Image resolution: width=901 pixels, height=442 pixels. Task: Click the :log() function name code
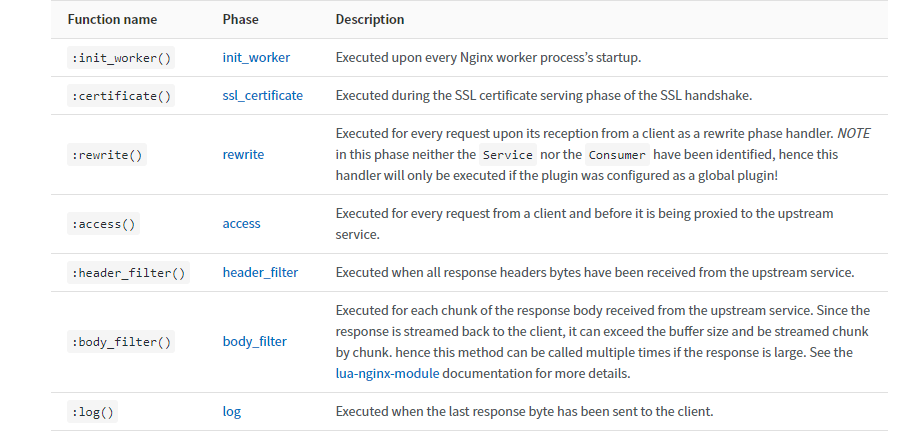(93, 412)
